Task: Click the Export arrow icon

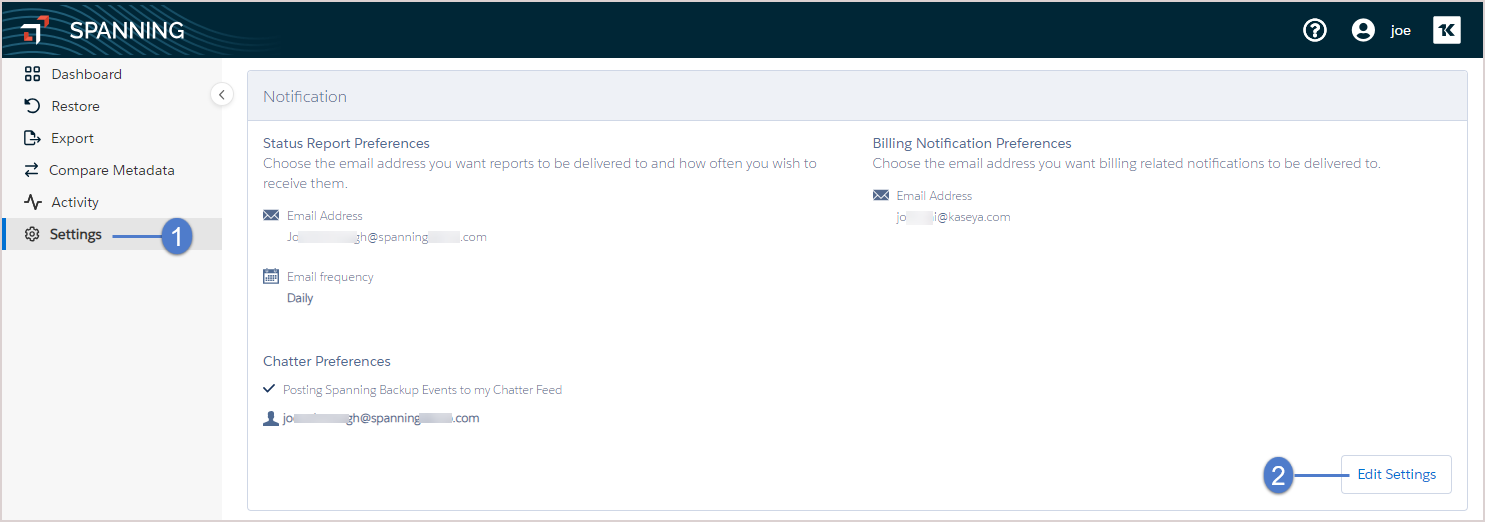Action: pyautogui.click(x=32, y=138)
